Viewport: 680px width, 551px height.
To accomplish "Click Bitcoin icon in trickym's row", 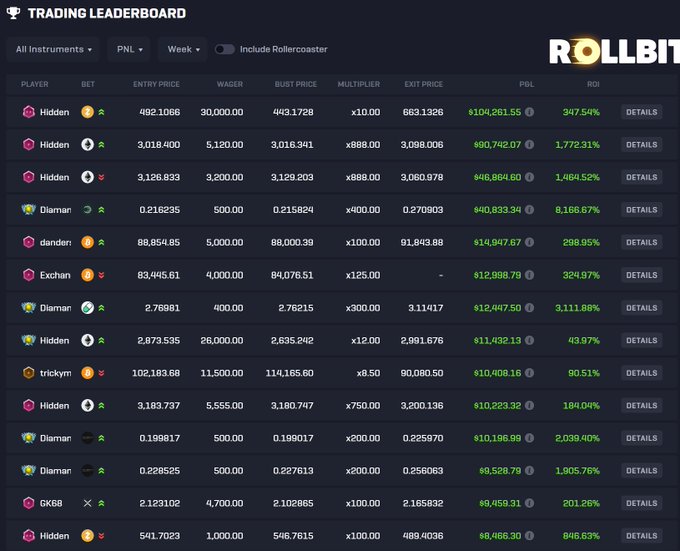I will [88, 373].
